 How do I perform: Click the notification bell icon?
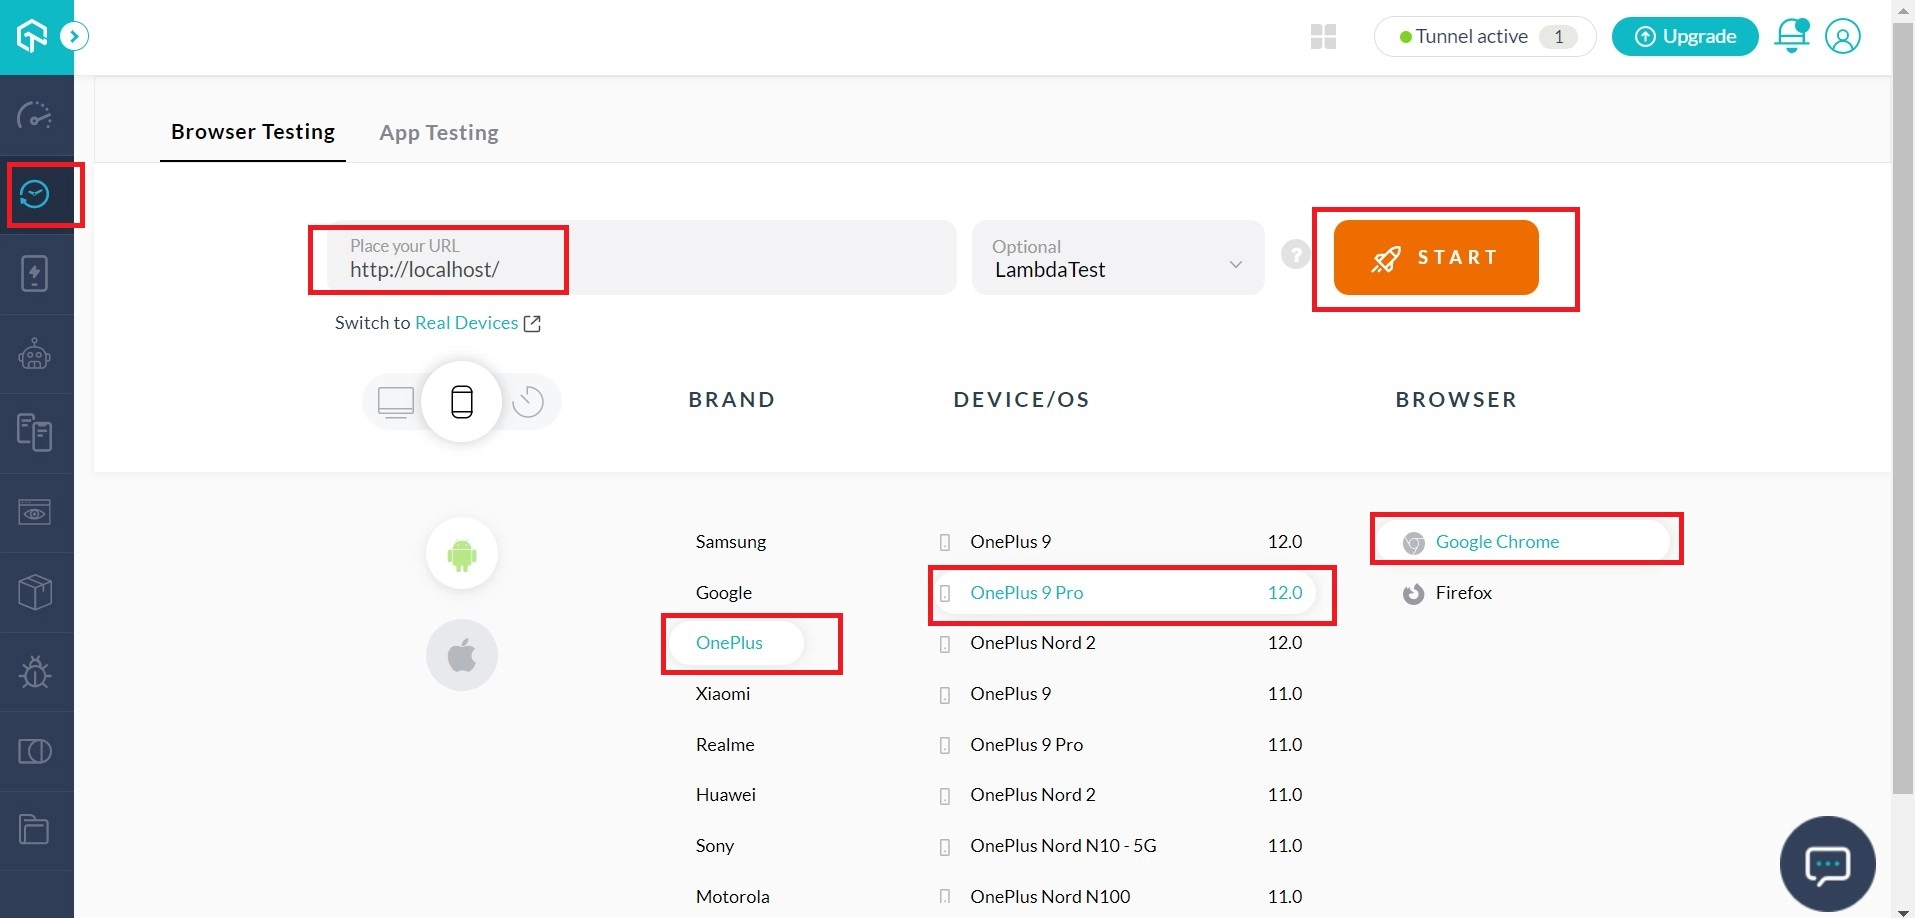[x=1790, y=36]
